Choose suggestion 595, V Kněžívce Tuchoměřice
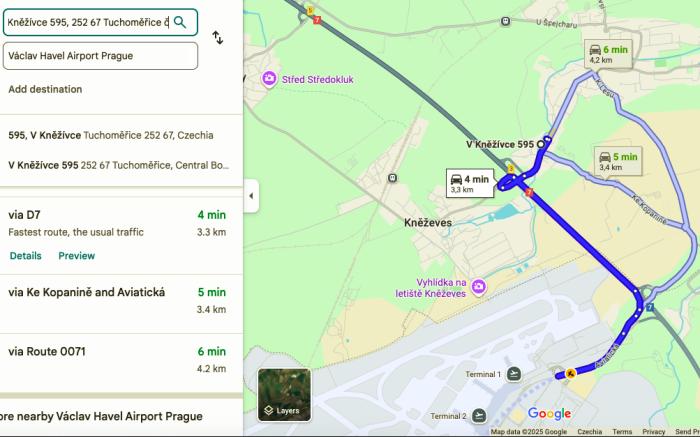 point(121,135)
